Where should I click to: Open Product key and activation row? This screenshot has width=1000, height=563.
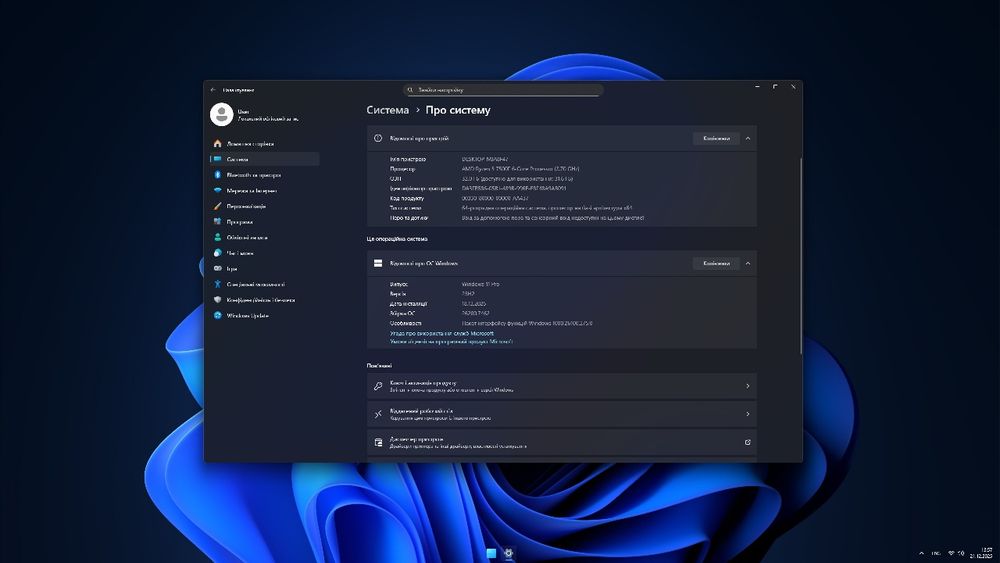(562, 386)
